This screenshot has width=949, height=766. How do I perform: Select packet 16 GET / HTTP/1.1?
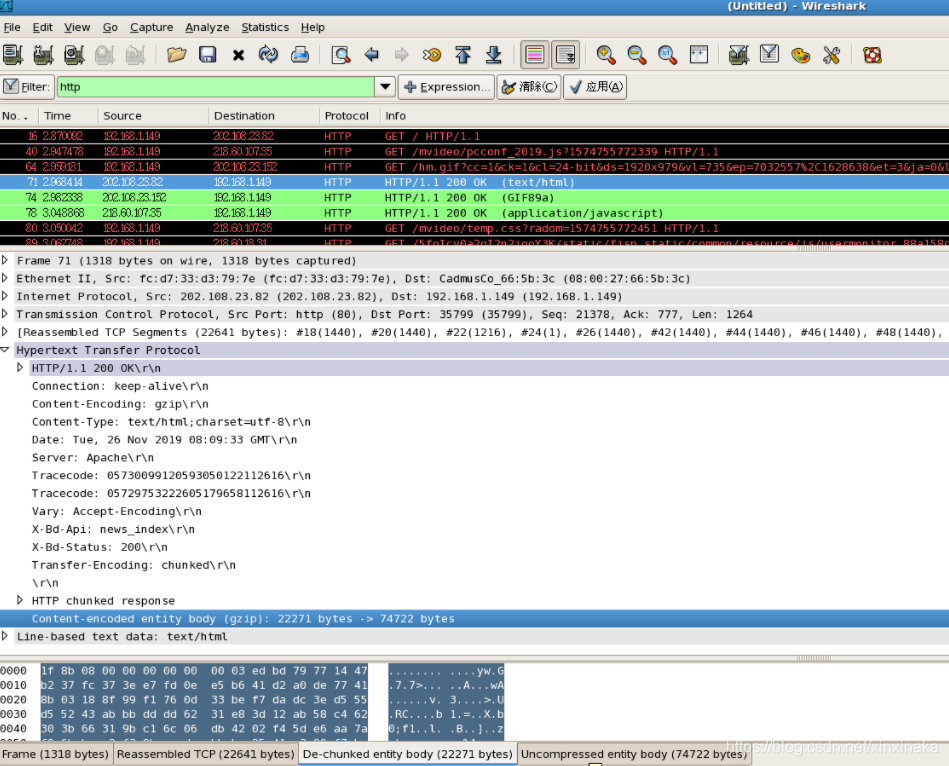474,136
